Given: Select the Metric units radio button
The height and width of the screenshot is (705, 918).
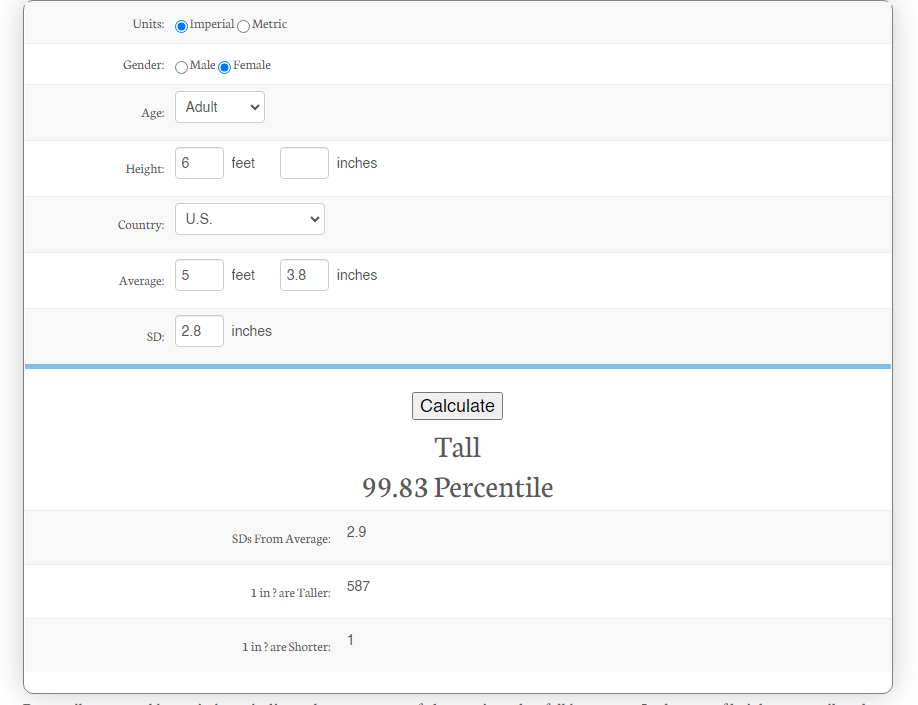Looking at the screenshot, I should [244, 26].
